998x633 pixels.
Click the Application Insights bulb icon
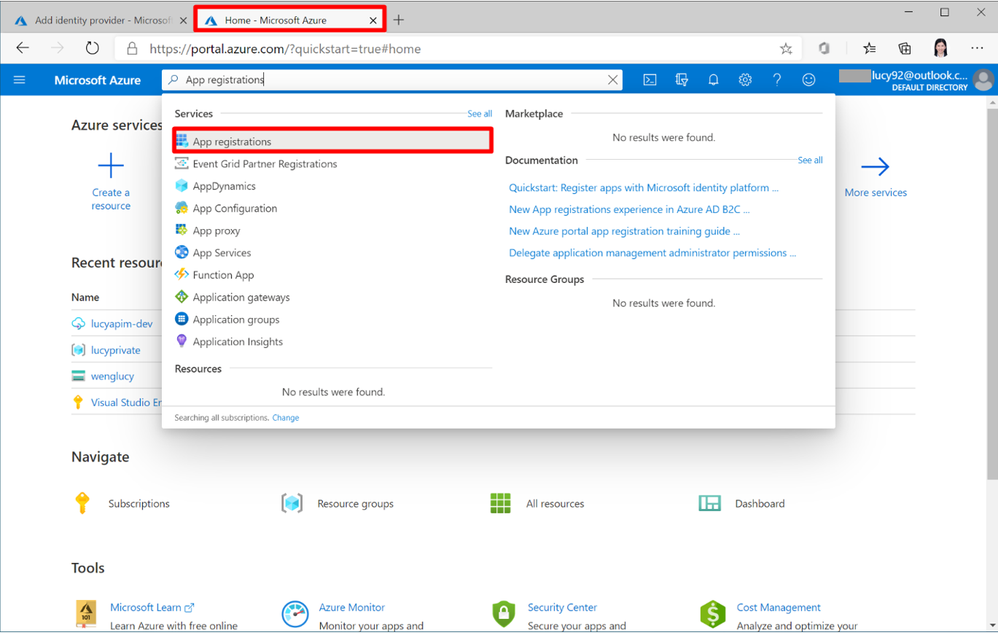pyautogui.click(x=181, y=341)
